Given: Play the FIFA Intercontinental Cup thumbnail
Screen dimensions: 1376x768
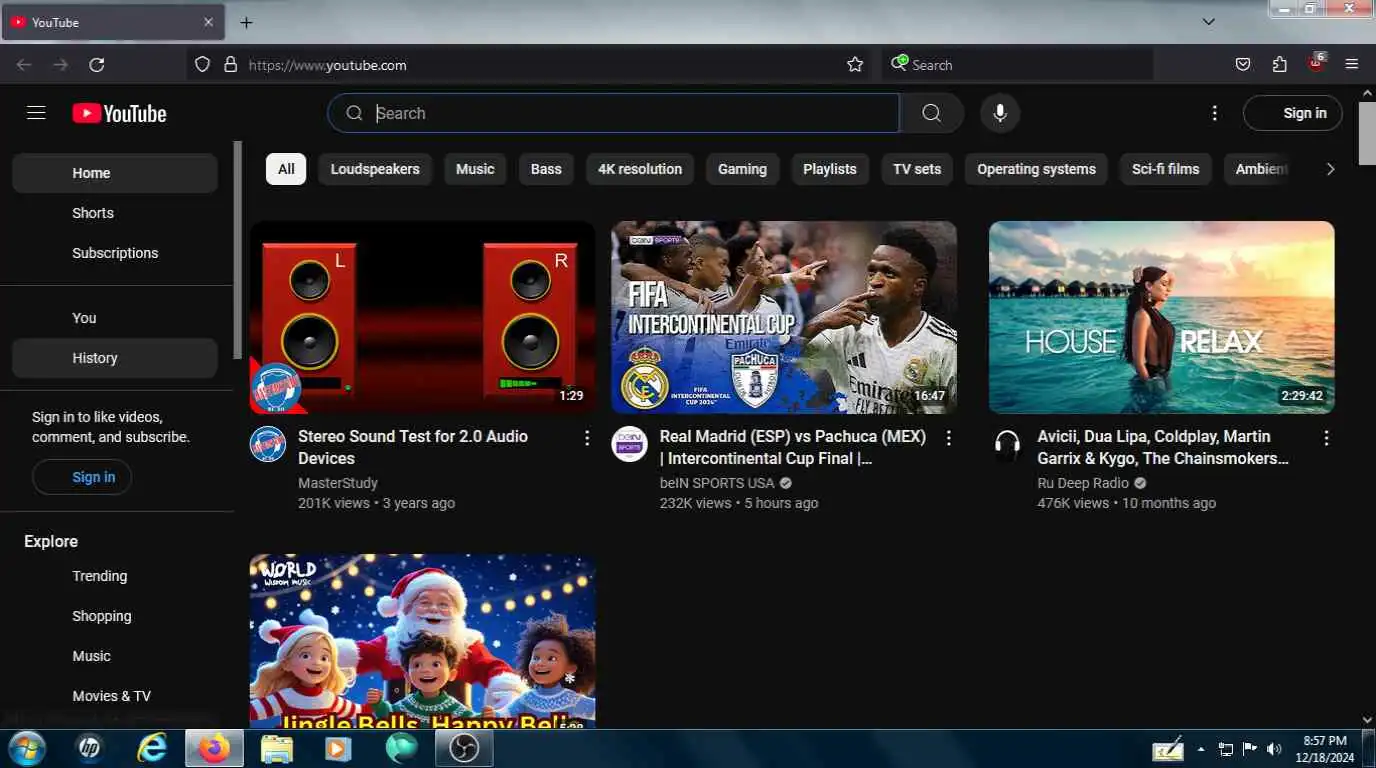Looking at the screenshot, I should click(784, 317).
